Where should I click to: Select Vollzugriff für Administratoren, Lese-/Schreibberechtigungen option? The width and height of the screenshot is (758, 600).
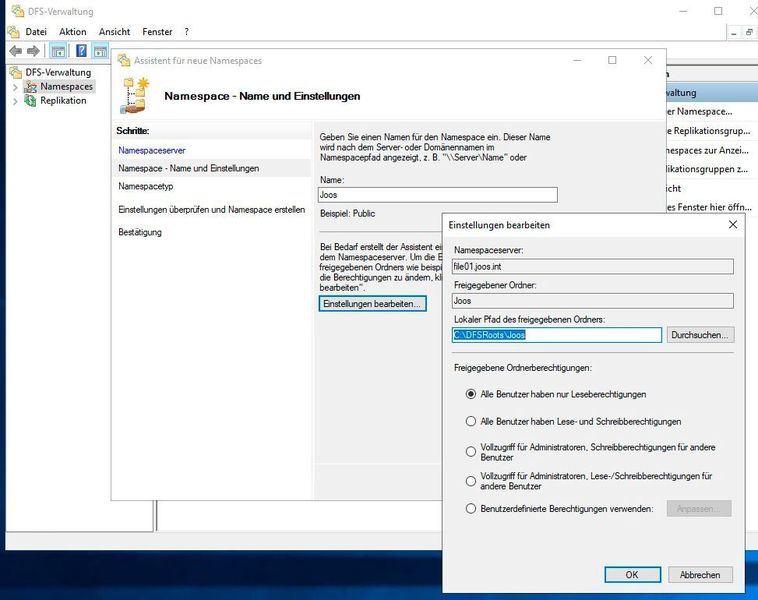coord(470,481)
